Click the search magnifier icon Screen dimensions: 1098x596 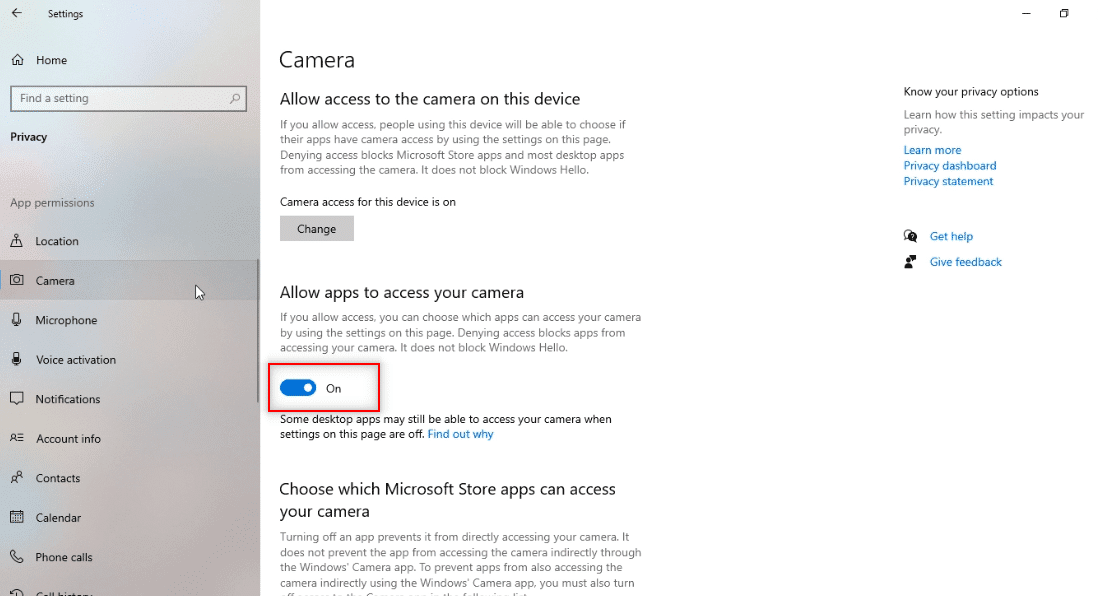235,98
